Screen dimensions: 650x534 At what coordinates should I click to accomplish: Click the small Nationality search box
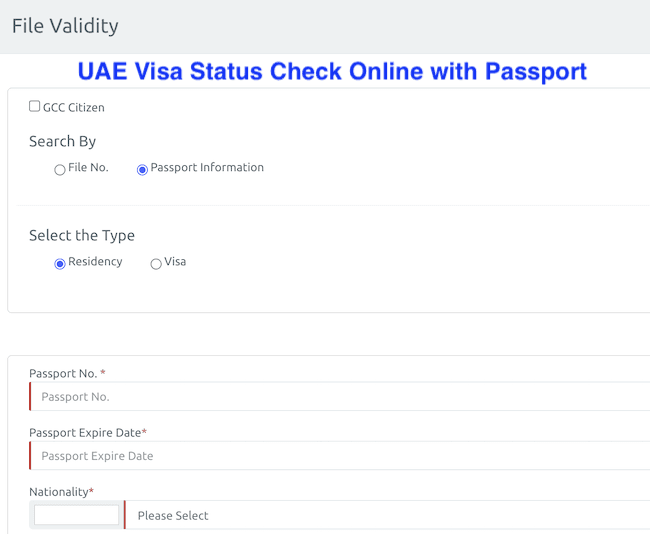76,515
